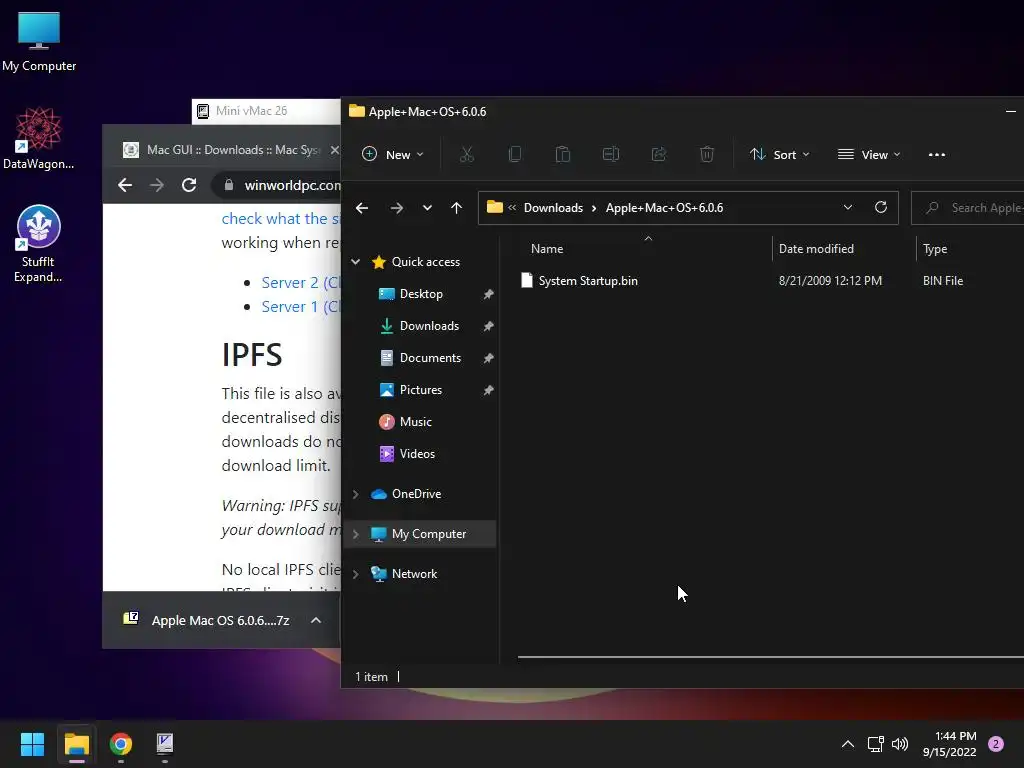Open notification center badge
This screenshot has height=768, width=1024.
point(996,744)
